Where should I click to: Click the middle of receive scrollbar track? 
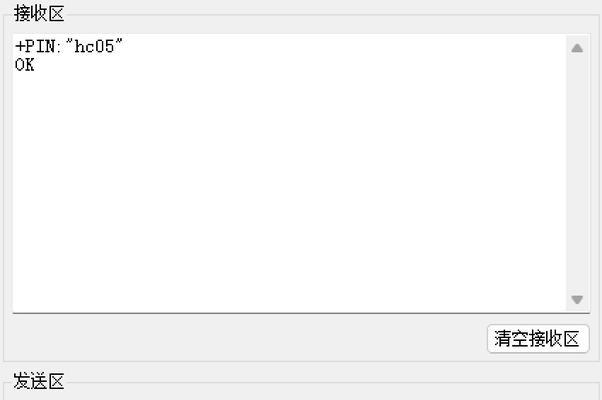(x=577, y=174)
